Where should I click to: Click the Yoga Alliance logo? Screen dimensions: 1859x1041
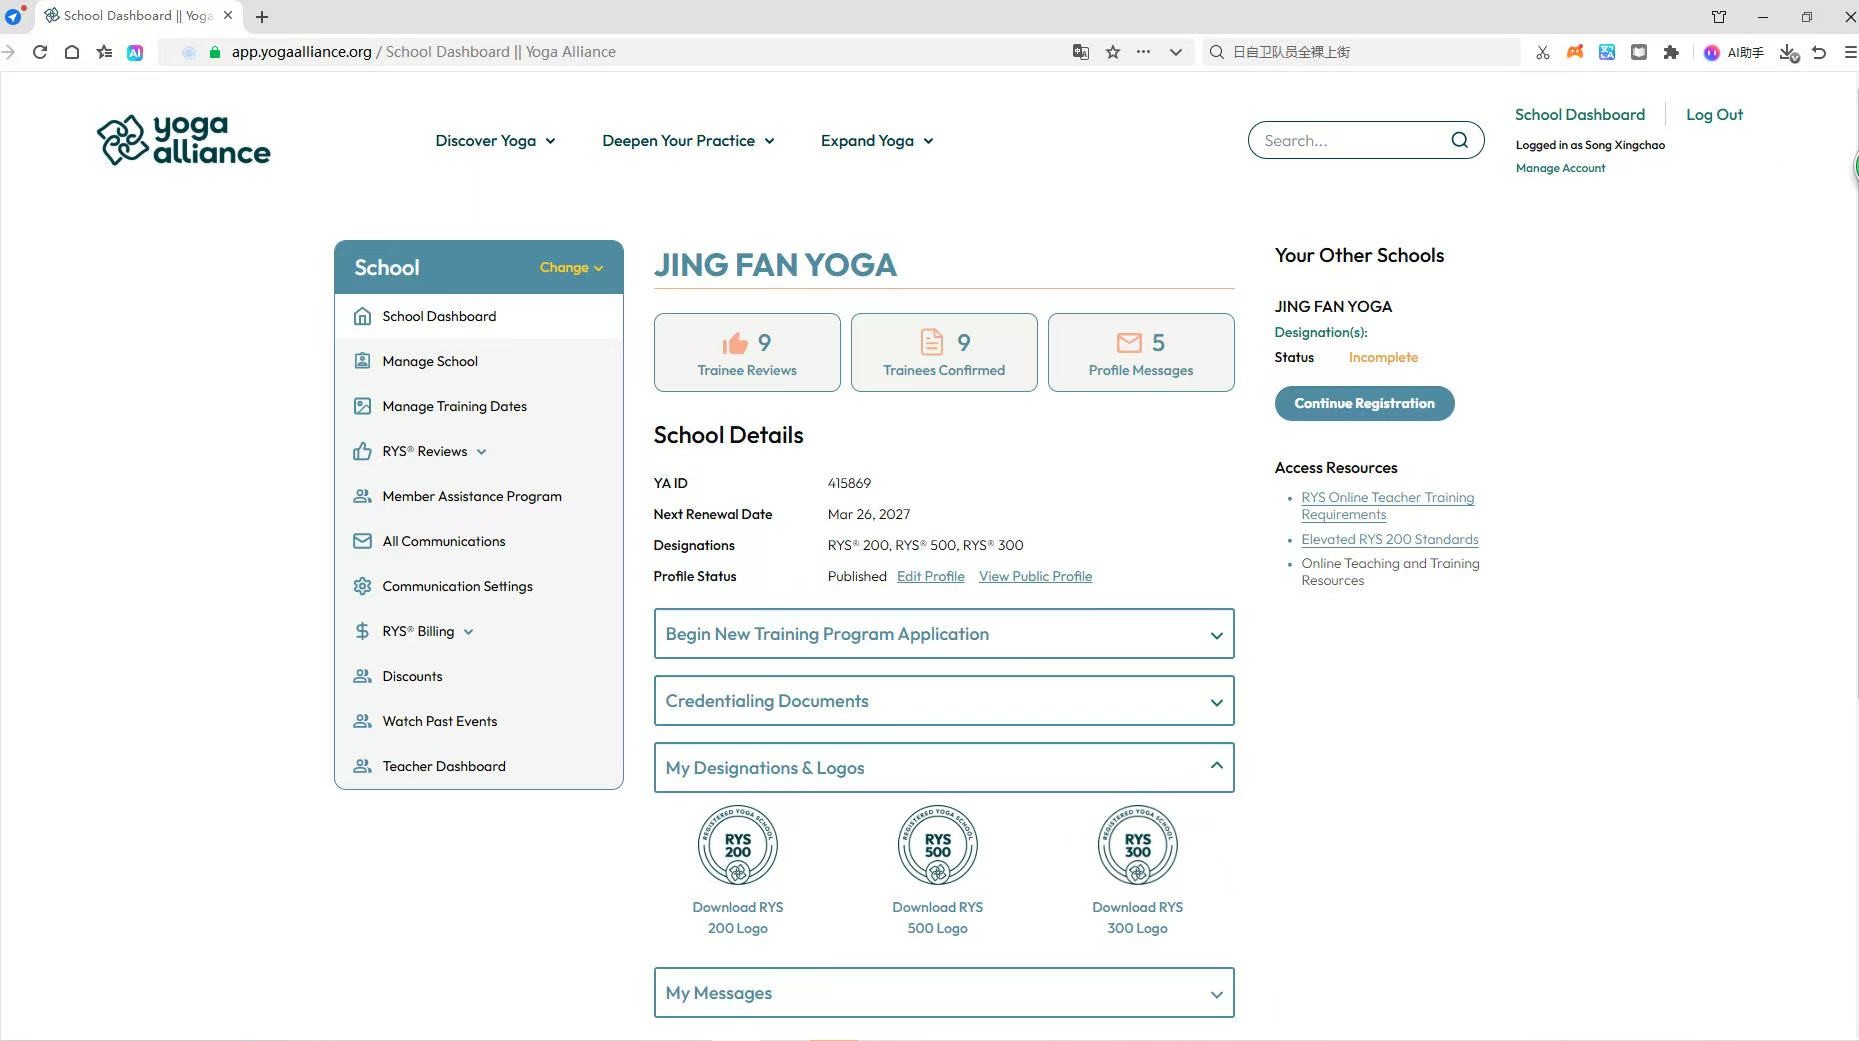[184, 140]
